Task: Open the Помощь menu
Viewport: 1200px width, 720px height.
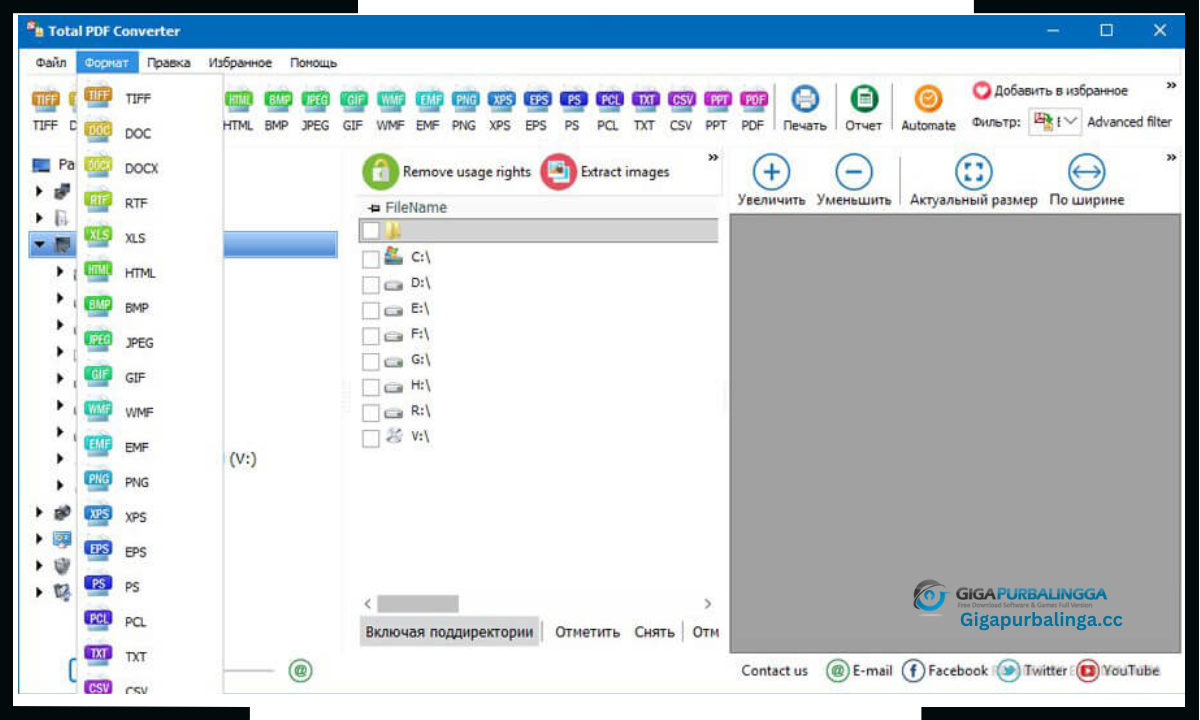Action: point(314,62)
